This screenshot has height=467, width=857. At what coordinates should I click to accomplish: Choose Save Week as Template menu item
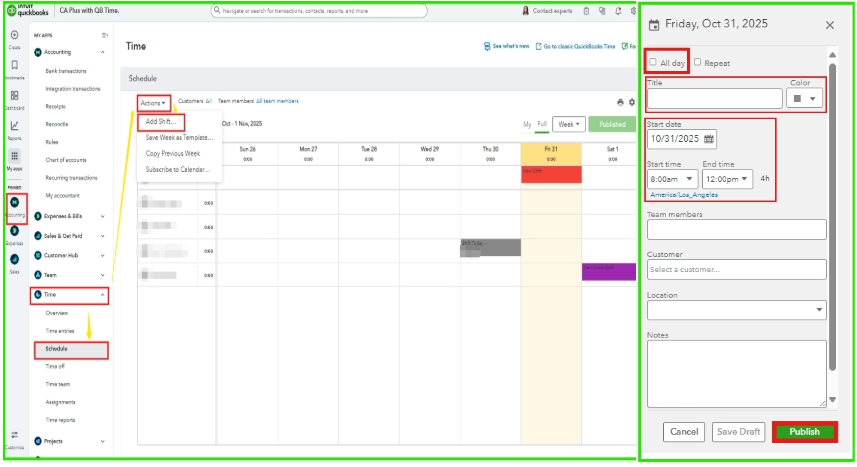click(x=179, y=138)
